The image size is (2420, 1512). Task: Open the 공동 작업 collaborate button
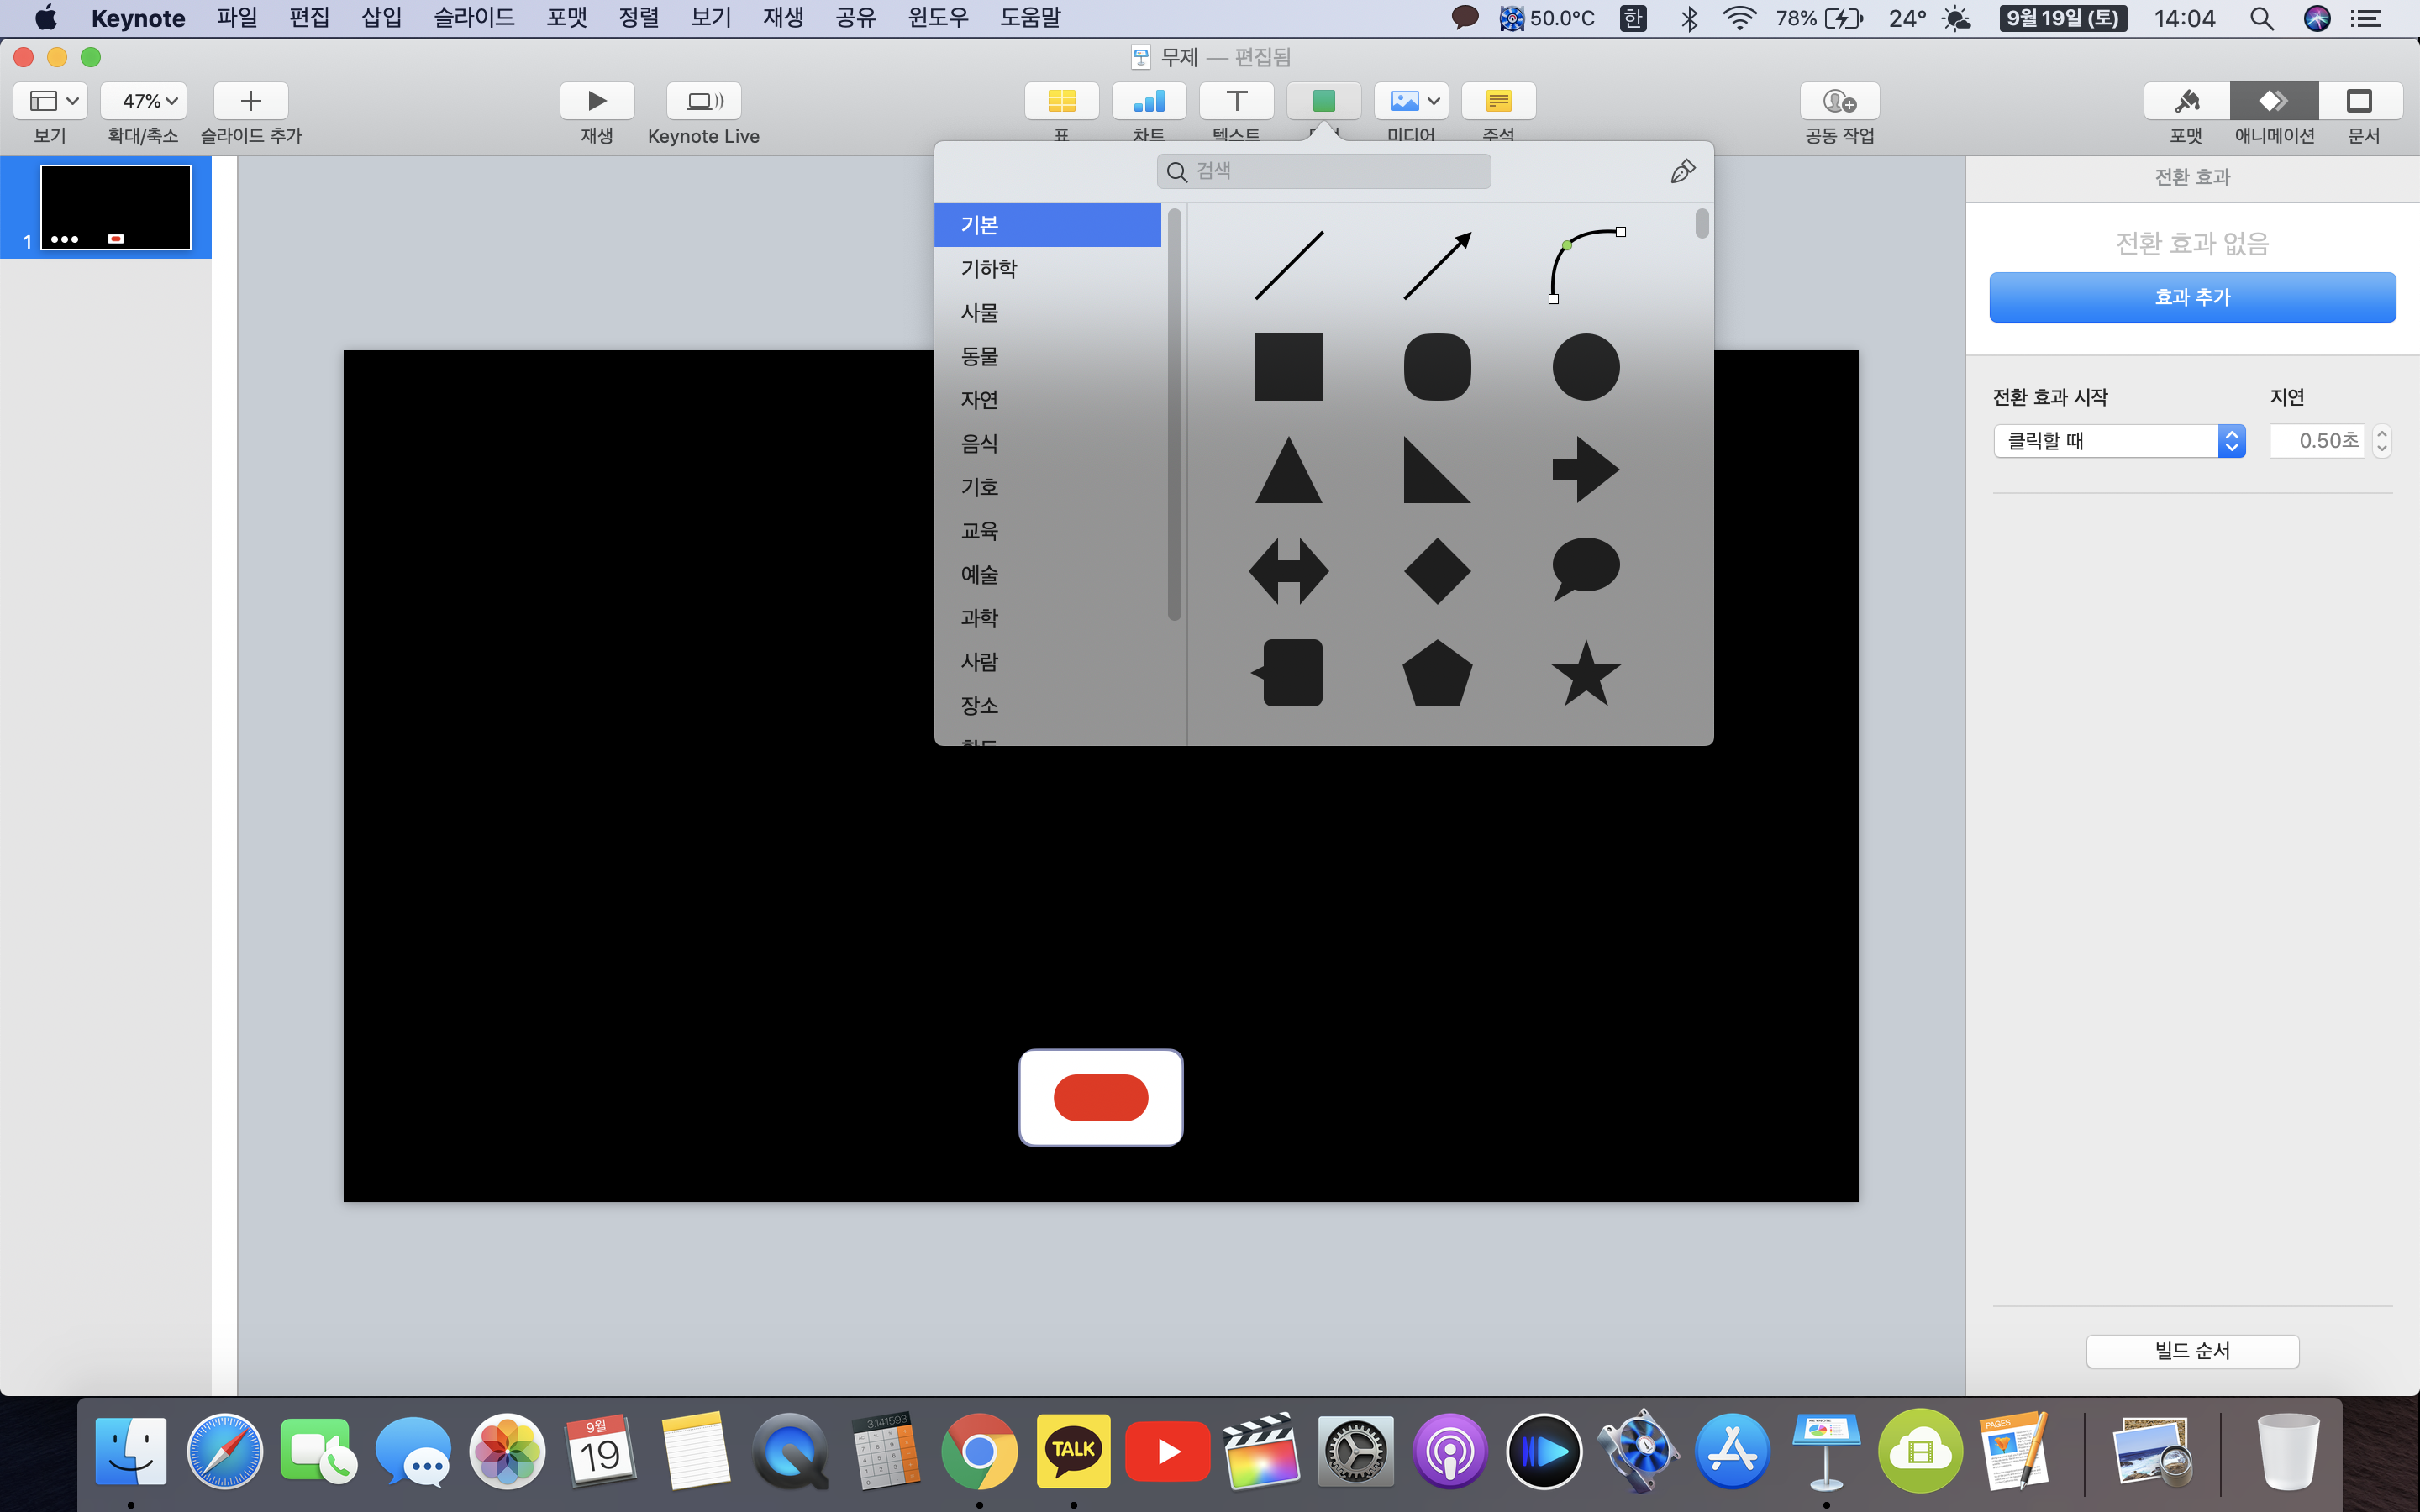1839,101
